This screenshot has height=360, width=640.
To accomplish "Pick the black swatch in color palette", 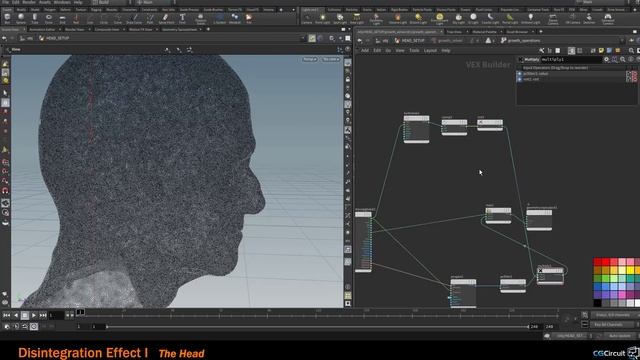I will pos(598,303).
